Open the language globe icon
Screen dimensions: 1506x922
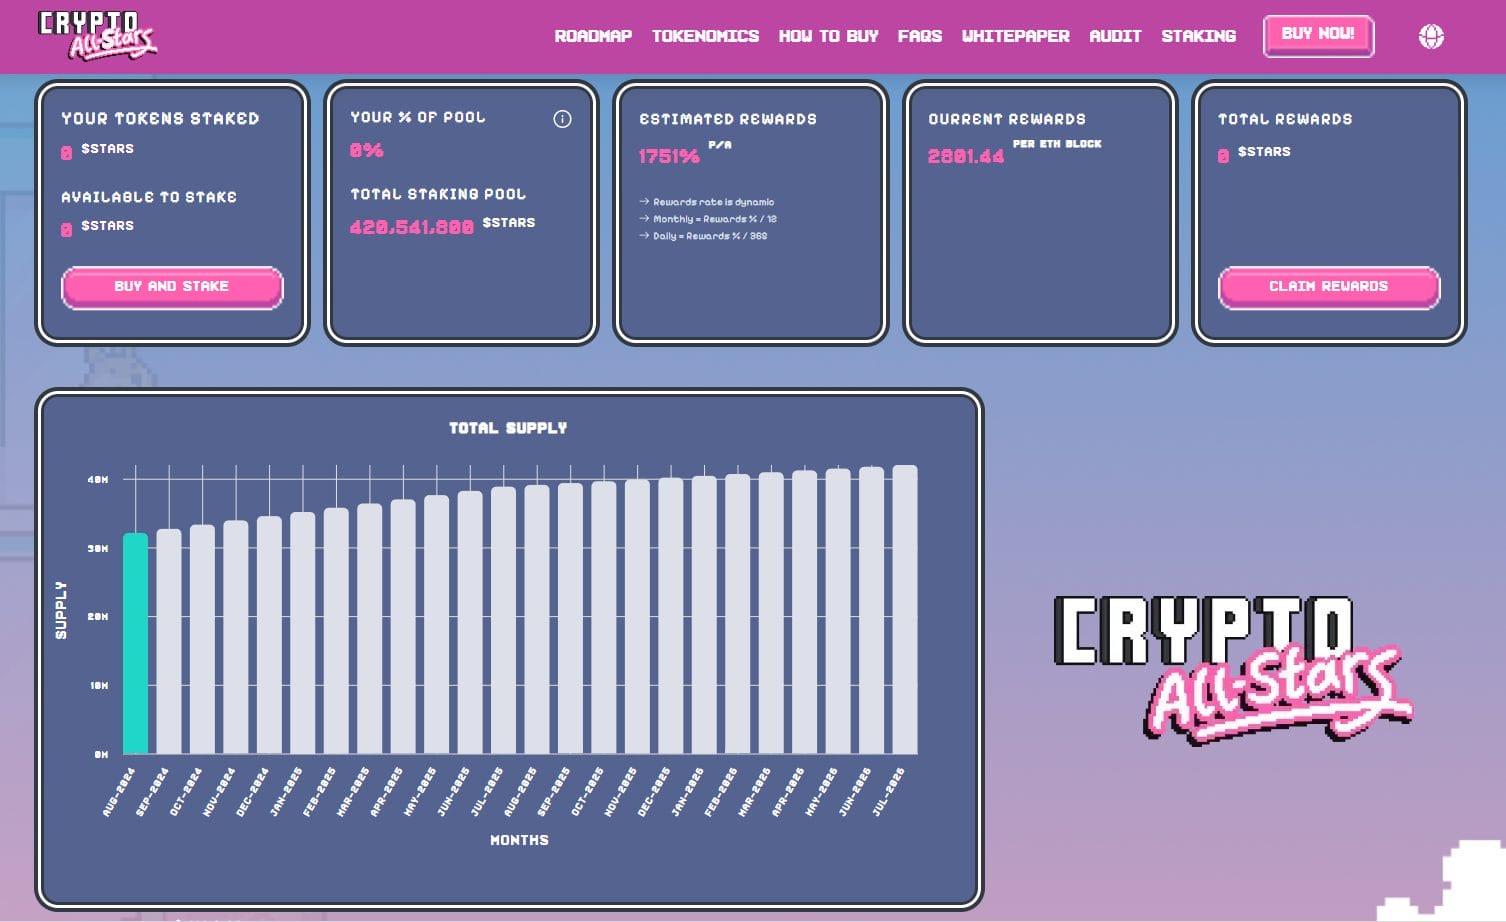pyautogui.click(x=1431, y=37)
